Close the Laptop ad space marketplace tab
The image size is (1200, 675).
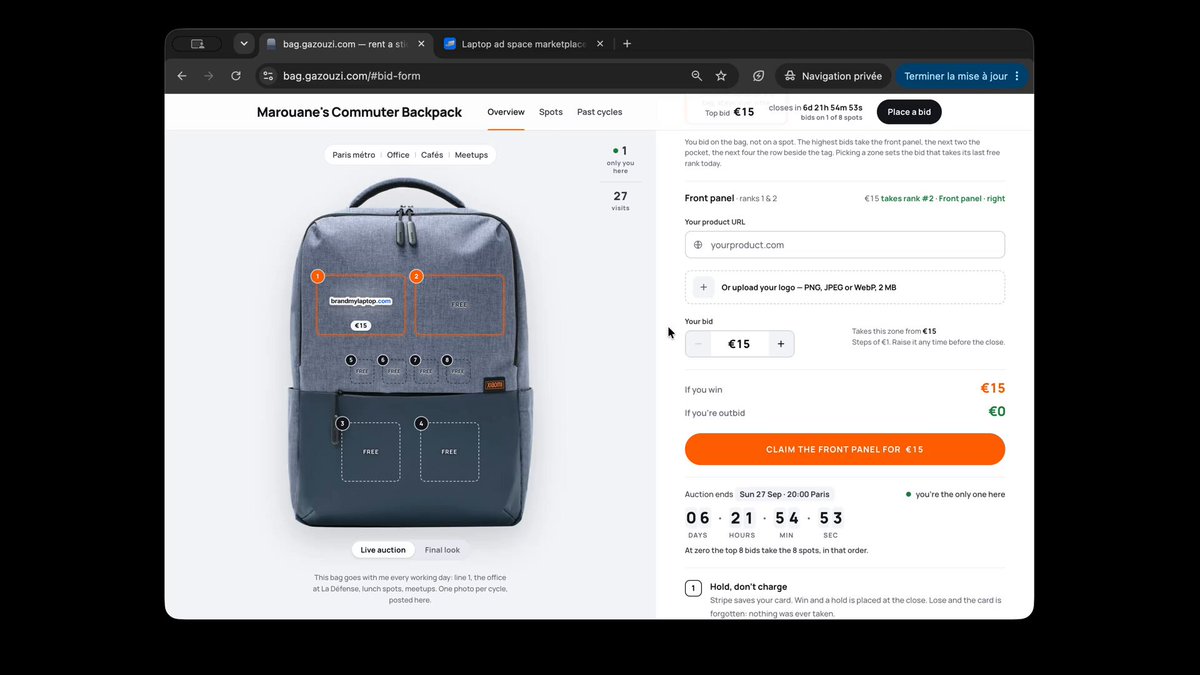[598, 44]
